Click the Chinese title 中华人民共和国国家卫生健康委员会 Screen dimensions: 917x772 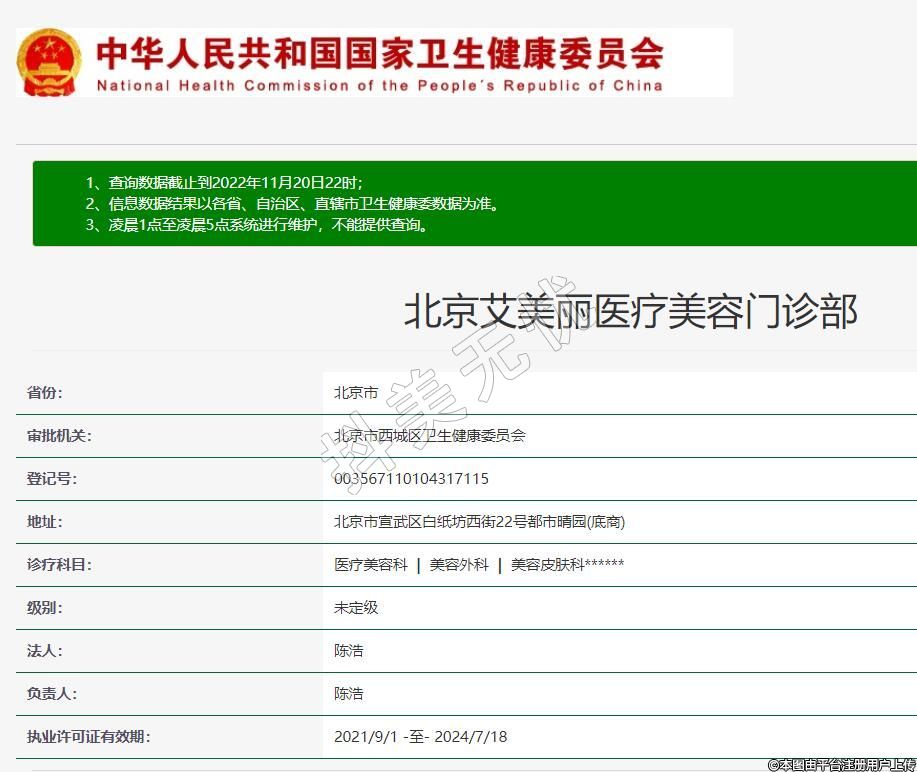coord(379,53)
